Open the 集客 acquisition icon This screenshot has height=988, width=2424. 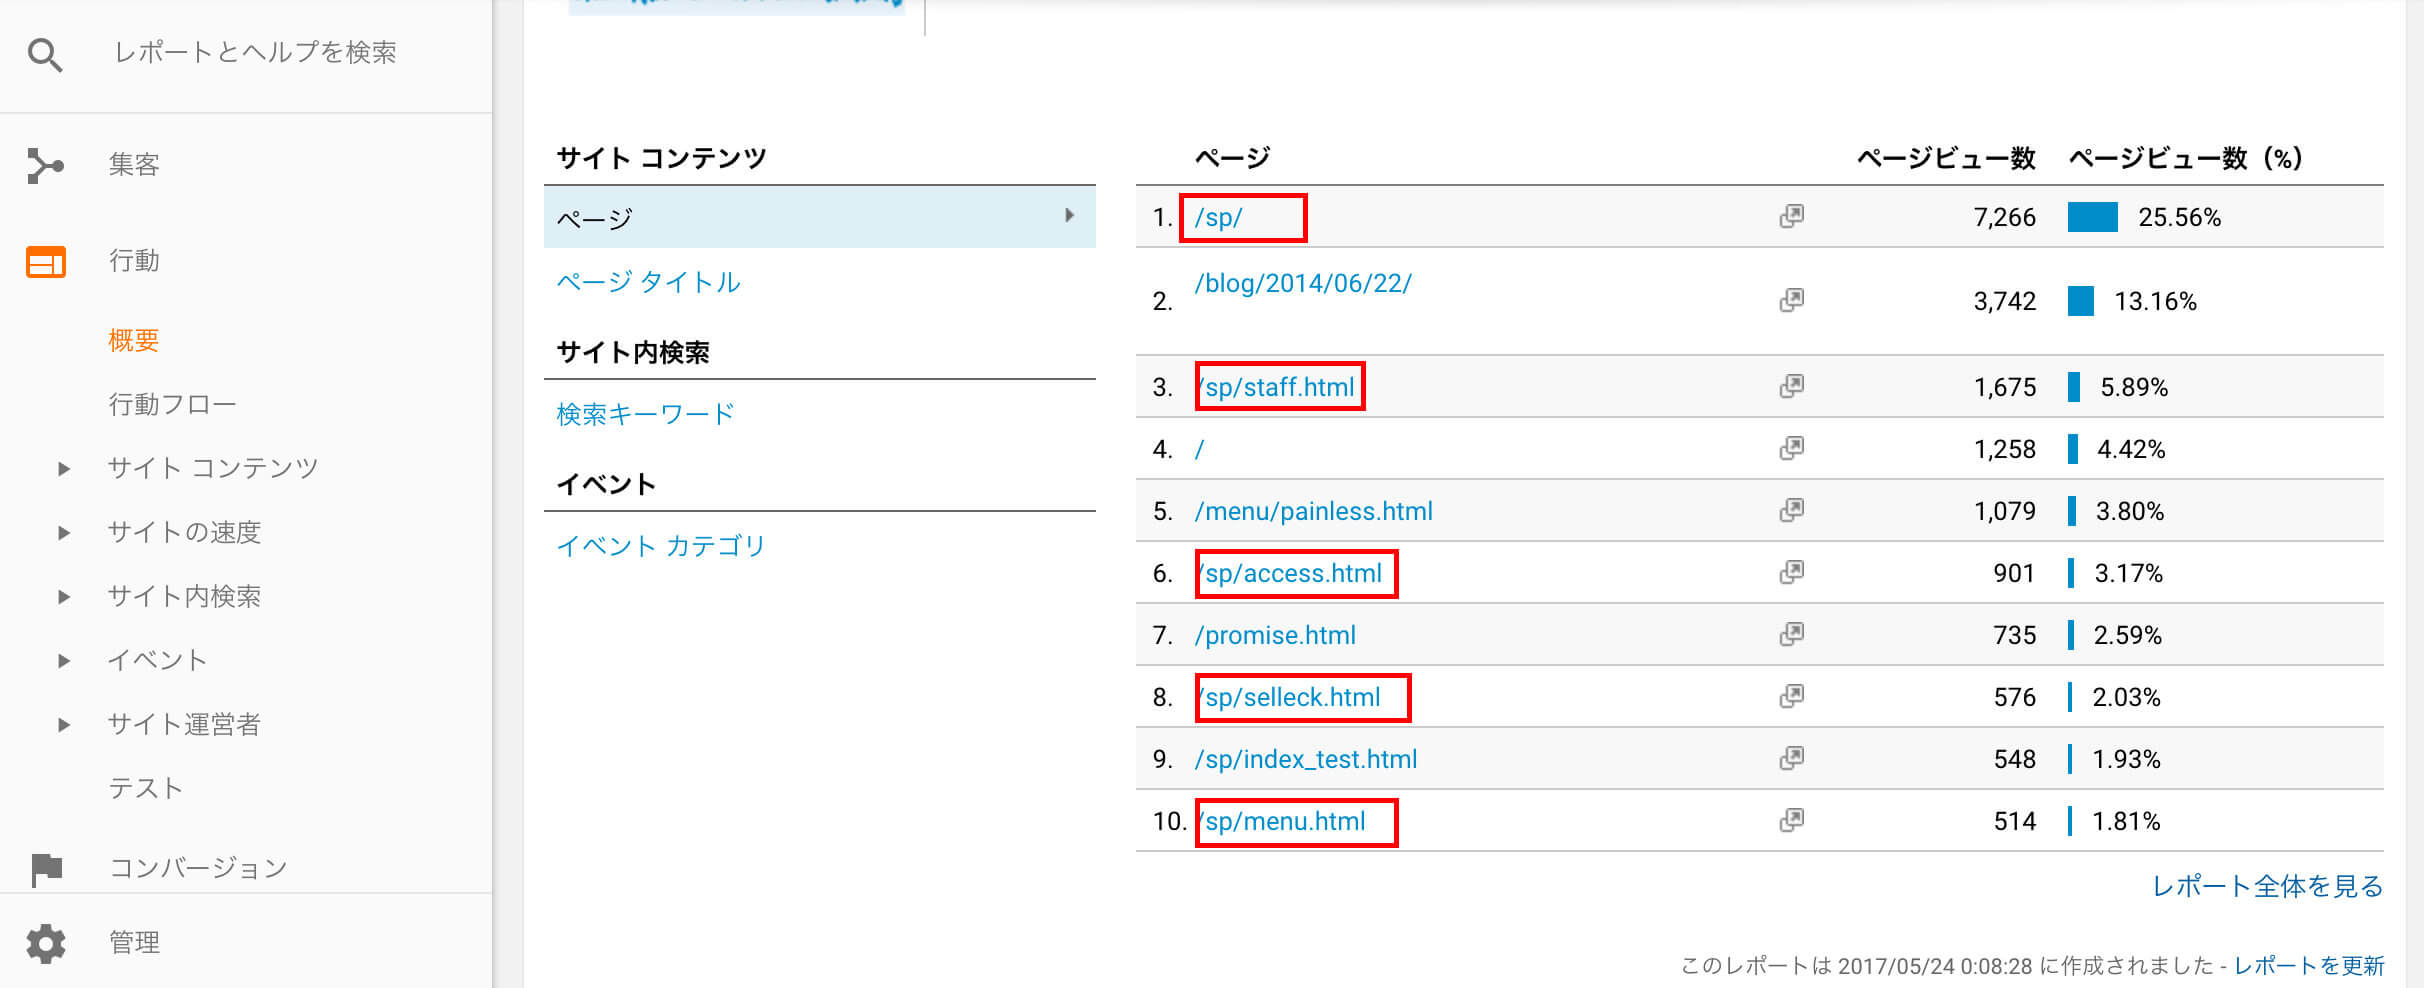(x=45, y=165)
